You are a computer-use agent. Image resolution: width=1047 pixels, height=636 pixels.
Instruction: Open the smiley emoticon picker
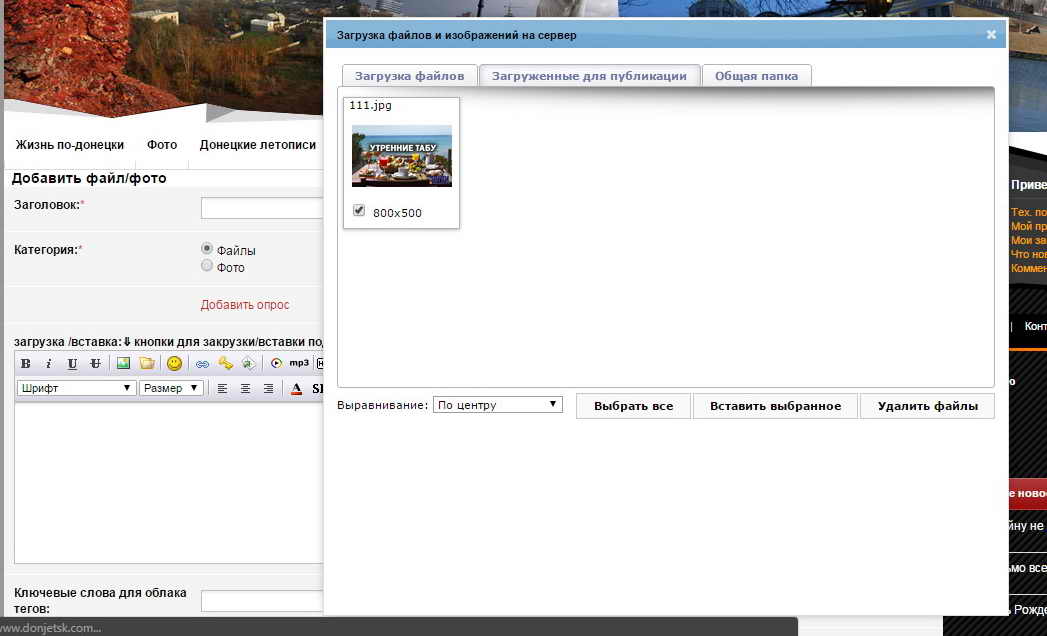(x=174, y=363)
